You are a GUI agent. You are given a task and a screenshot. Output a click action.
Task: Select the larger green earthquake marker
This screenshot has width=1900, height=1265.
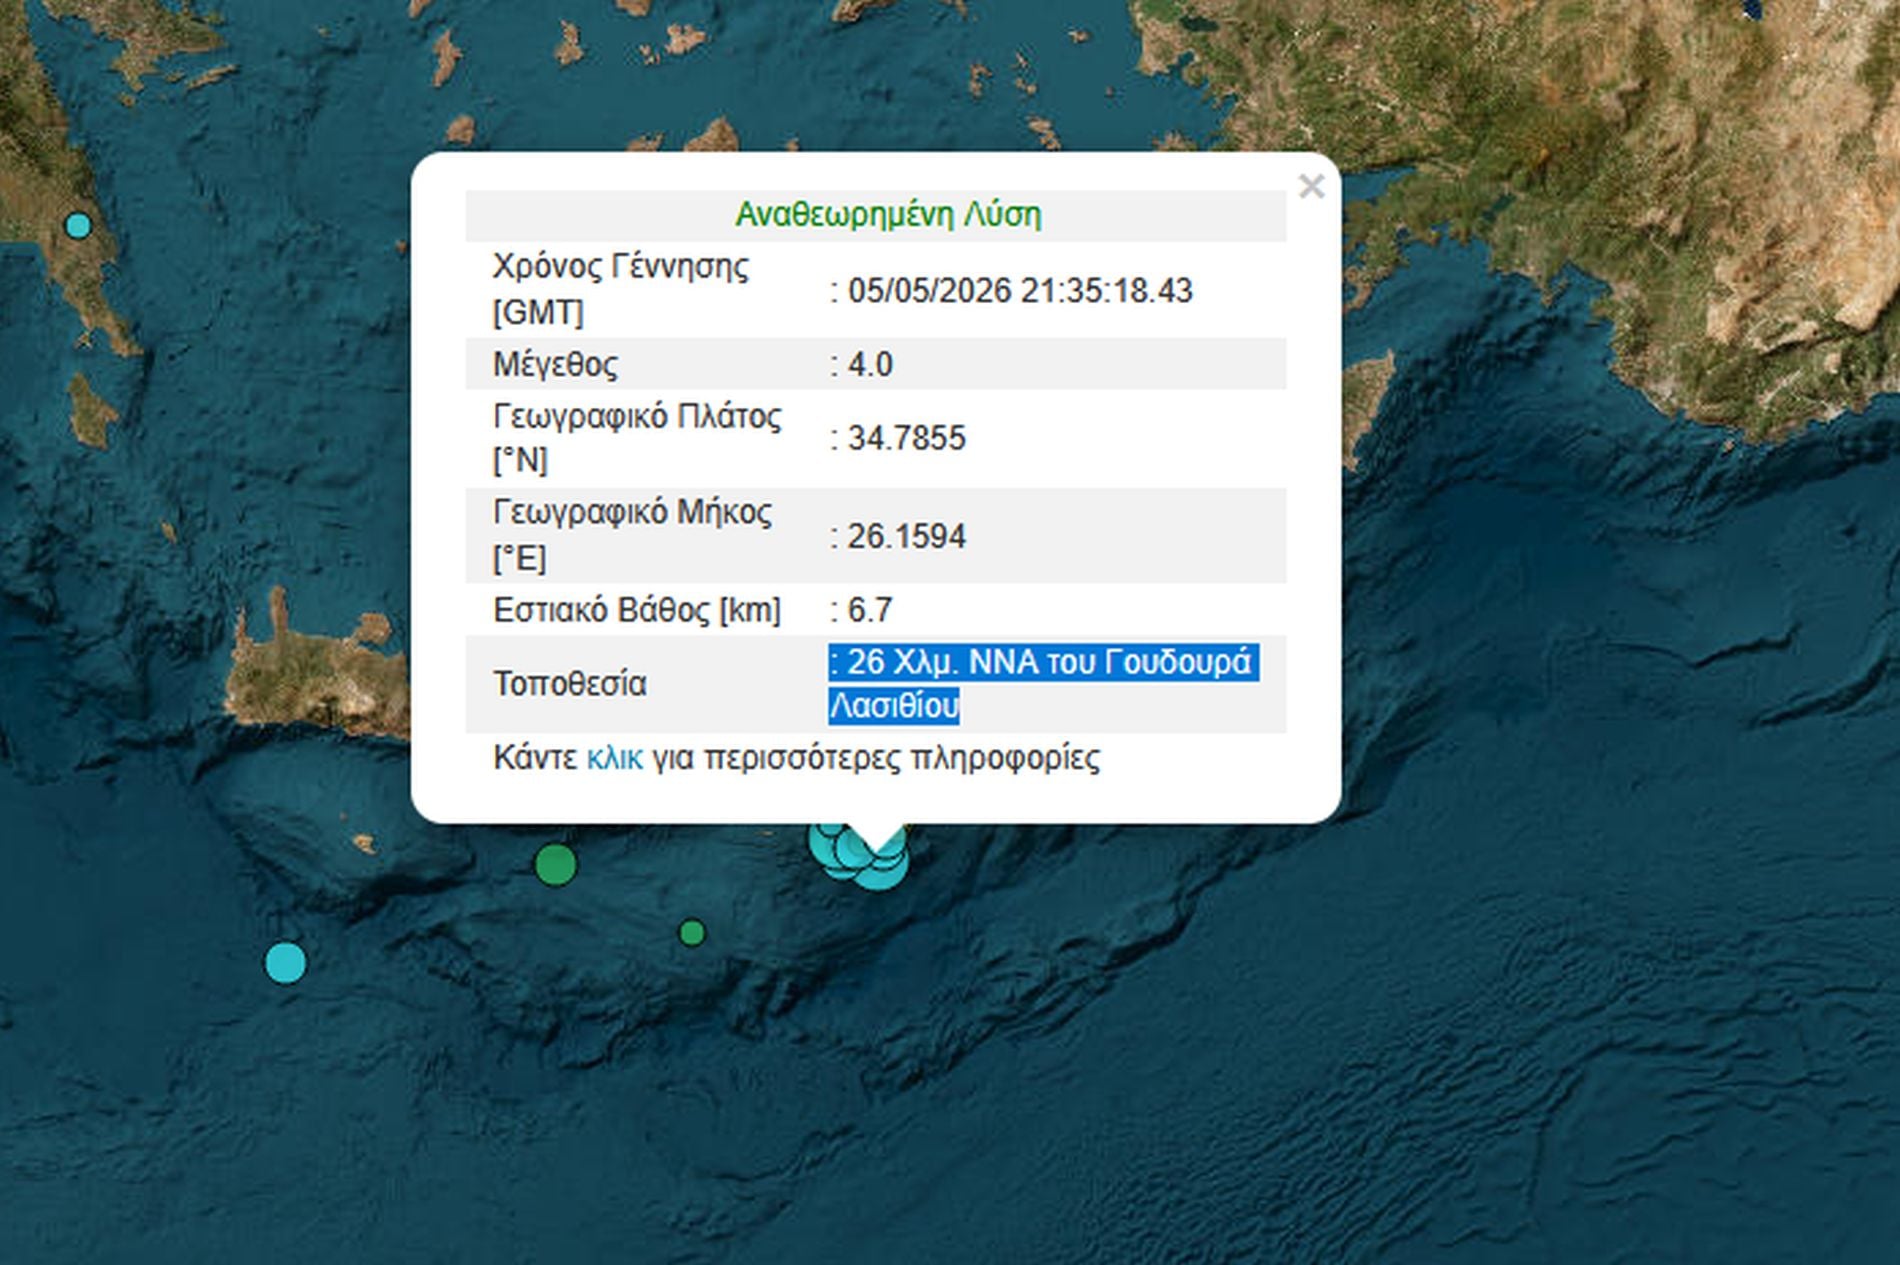556,865
